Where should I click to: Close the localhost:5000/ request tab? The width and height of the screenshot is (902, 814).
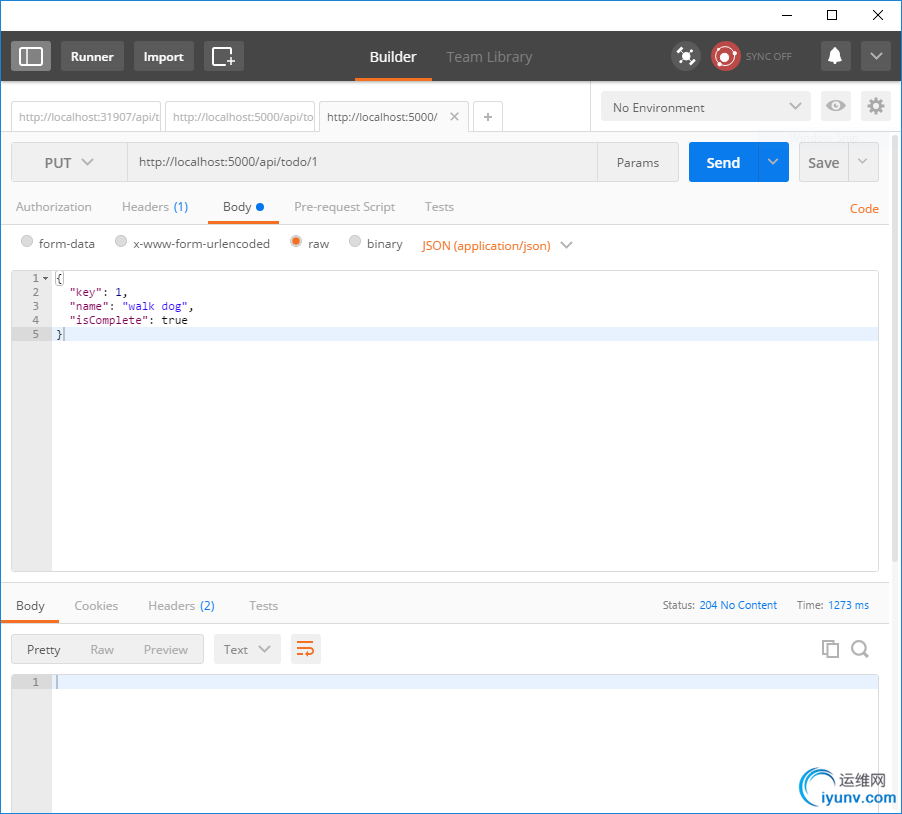coord(454,117)
